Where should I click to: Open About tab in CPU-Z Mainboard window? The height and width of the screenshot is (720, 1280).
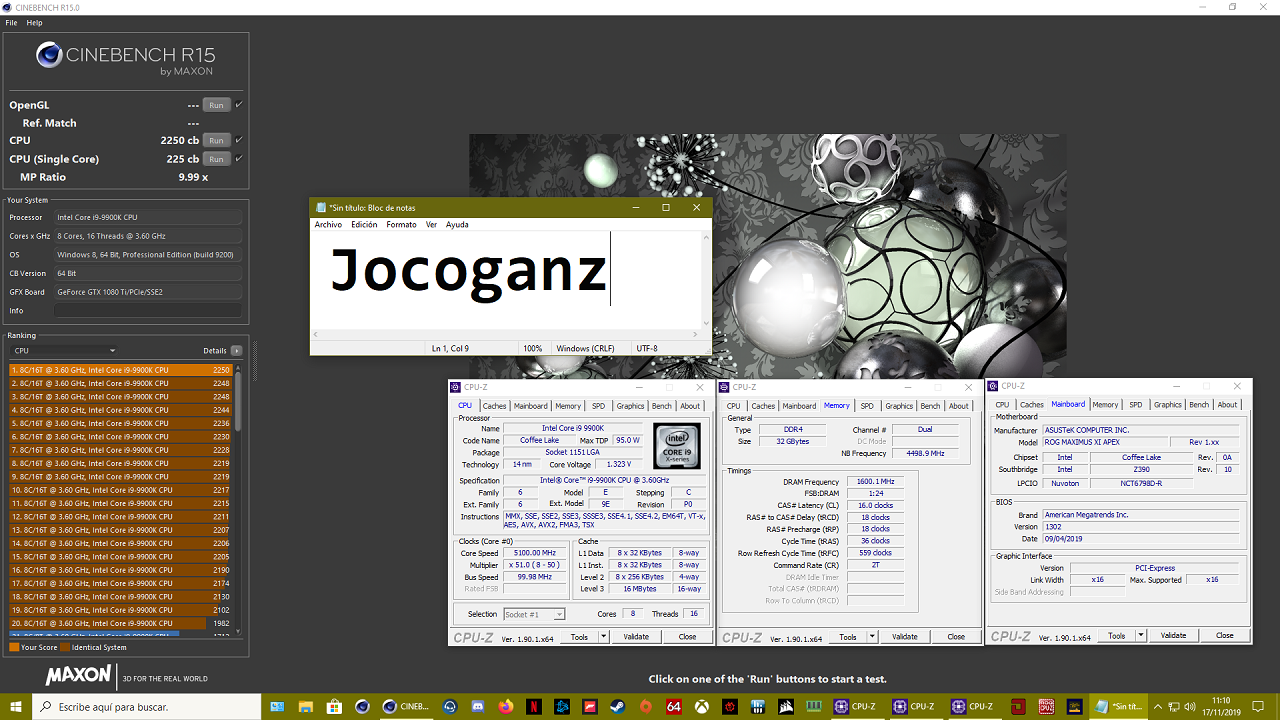[1227, 405]
